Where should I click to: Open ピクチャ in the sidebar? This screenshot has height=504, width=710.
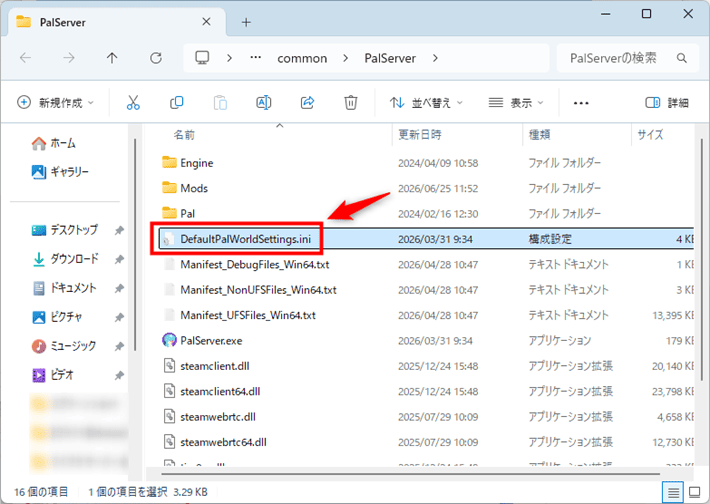click(57, 317)
